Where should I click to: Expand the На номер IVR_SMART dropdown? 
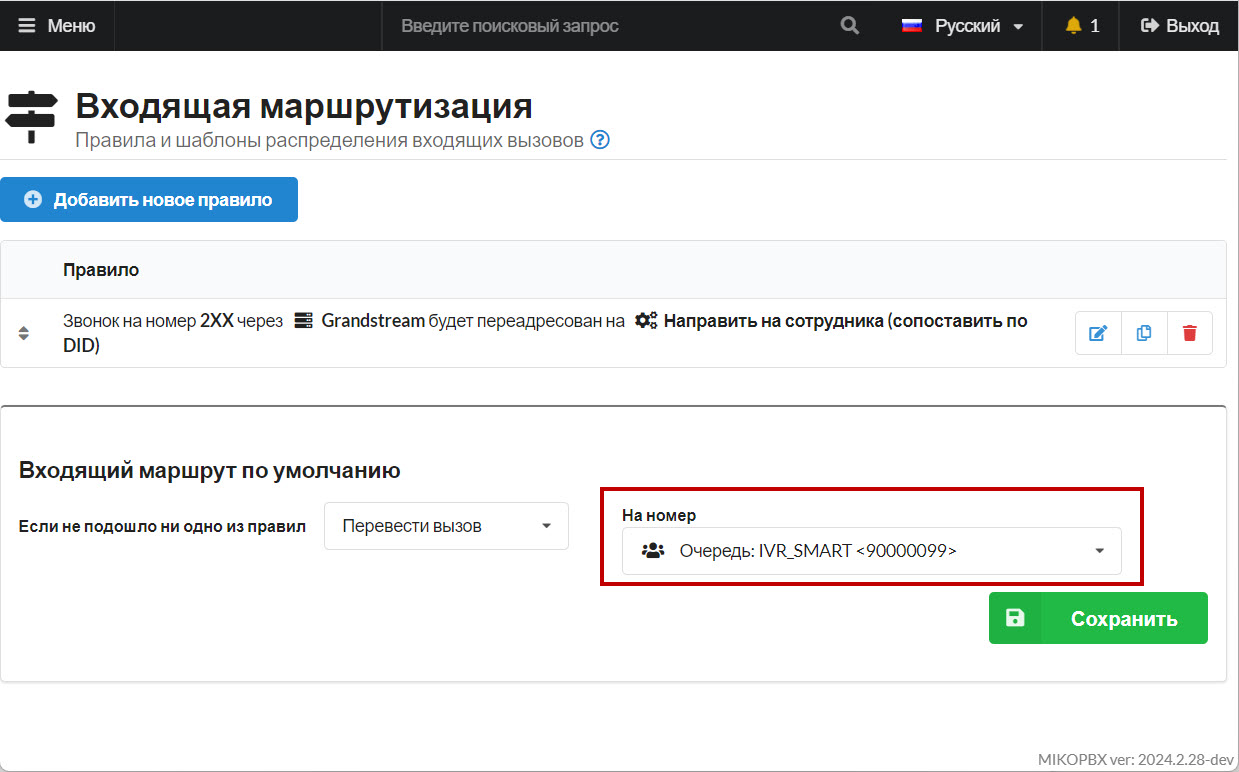pos(871,550)
